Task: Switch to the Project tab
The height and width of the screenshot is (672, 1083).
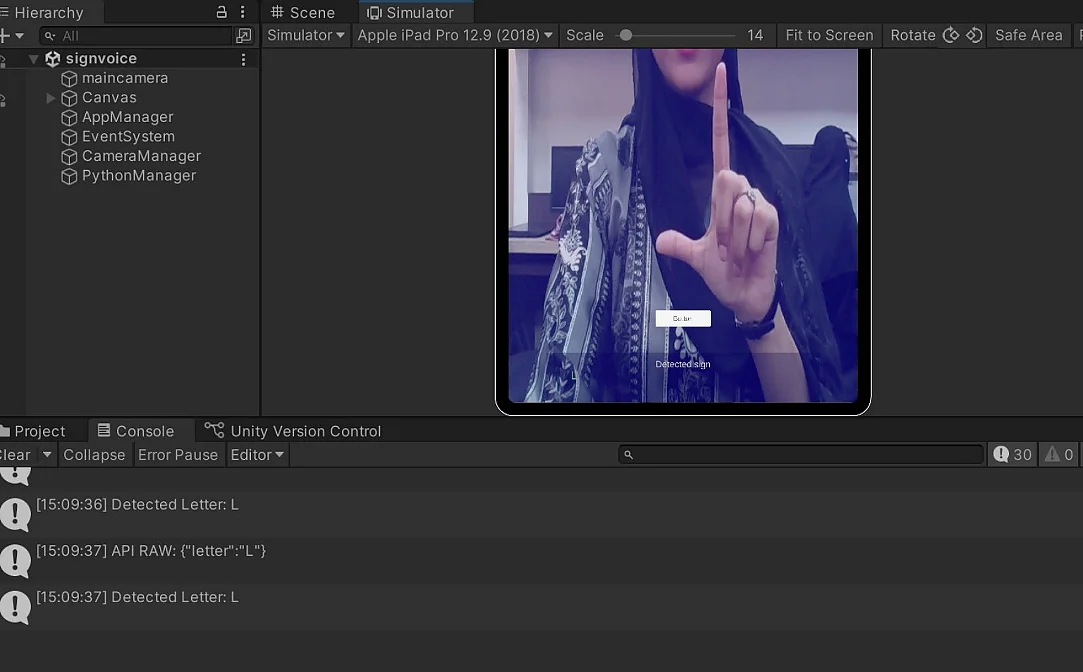Action: click(x=33, y=431)
